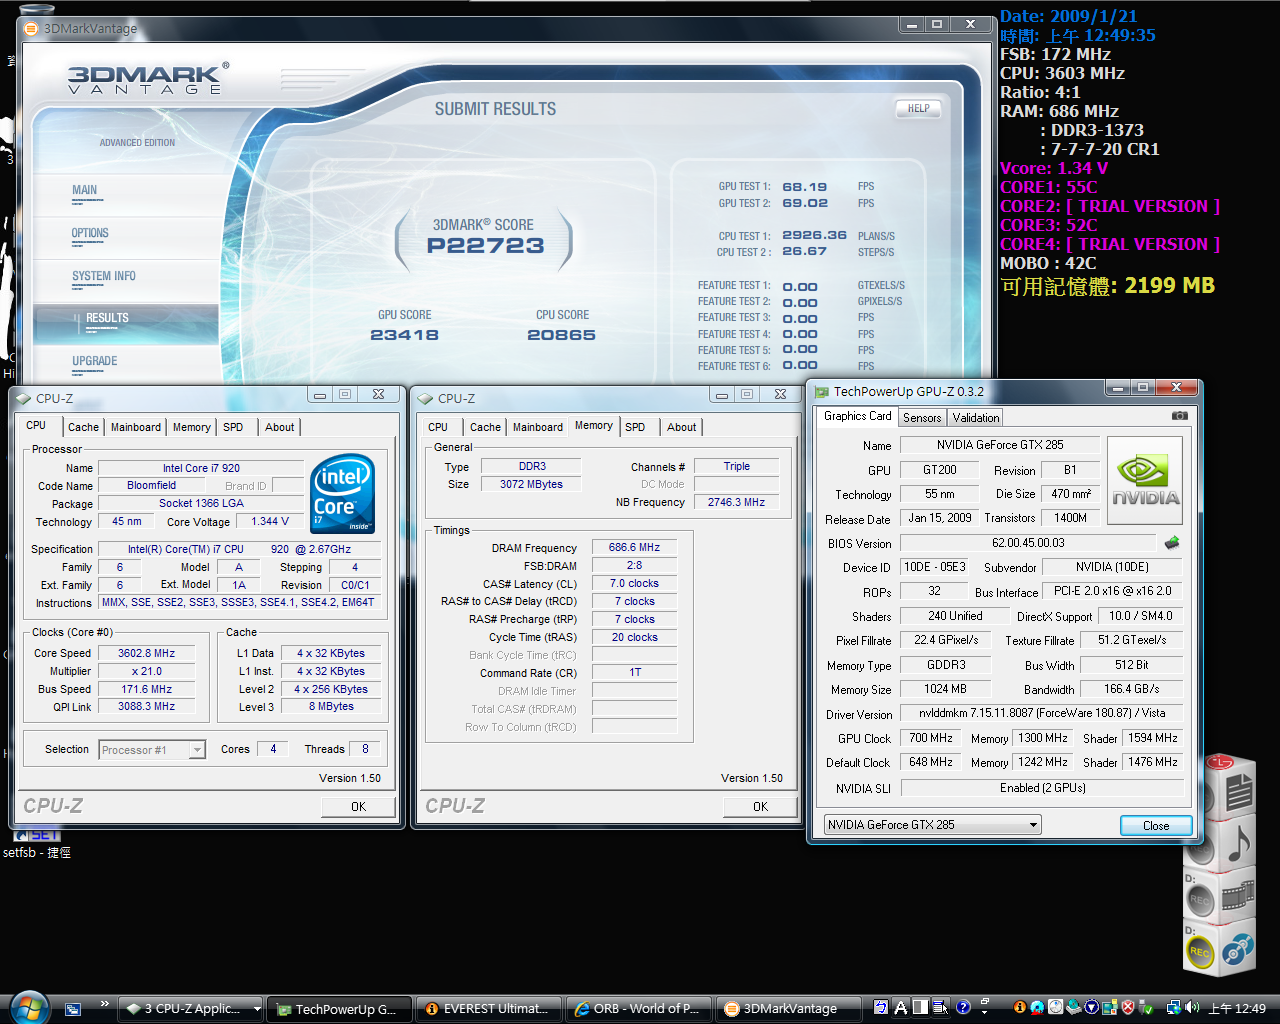This screenshot has height=1024, width=1280.
Task: Open UPGRADE section in 3DMark Vantage
Action: coord(95,361)
